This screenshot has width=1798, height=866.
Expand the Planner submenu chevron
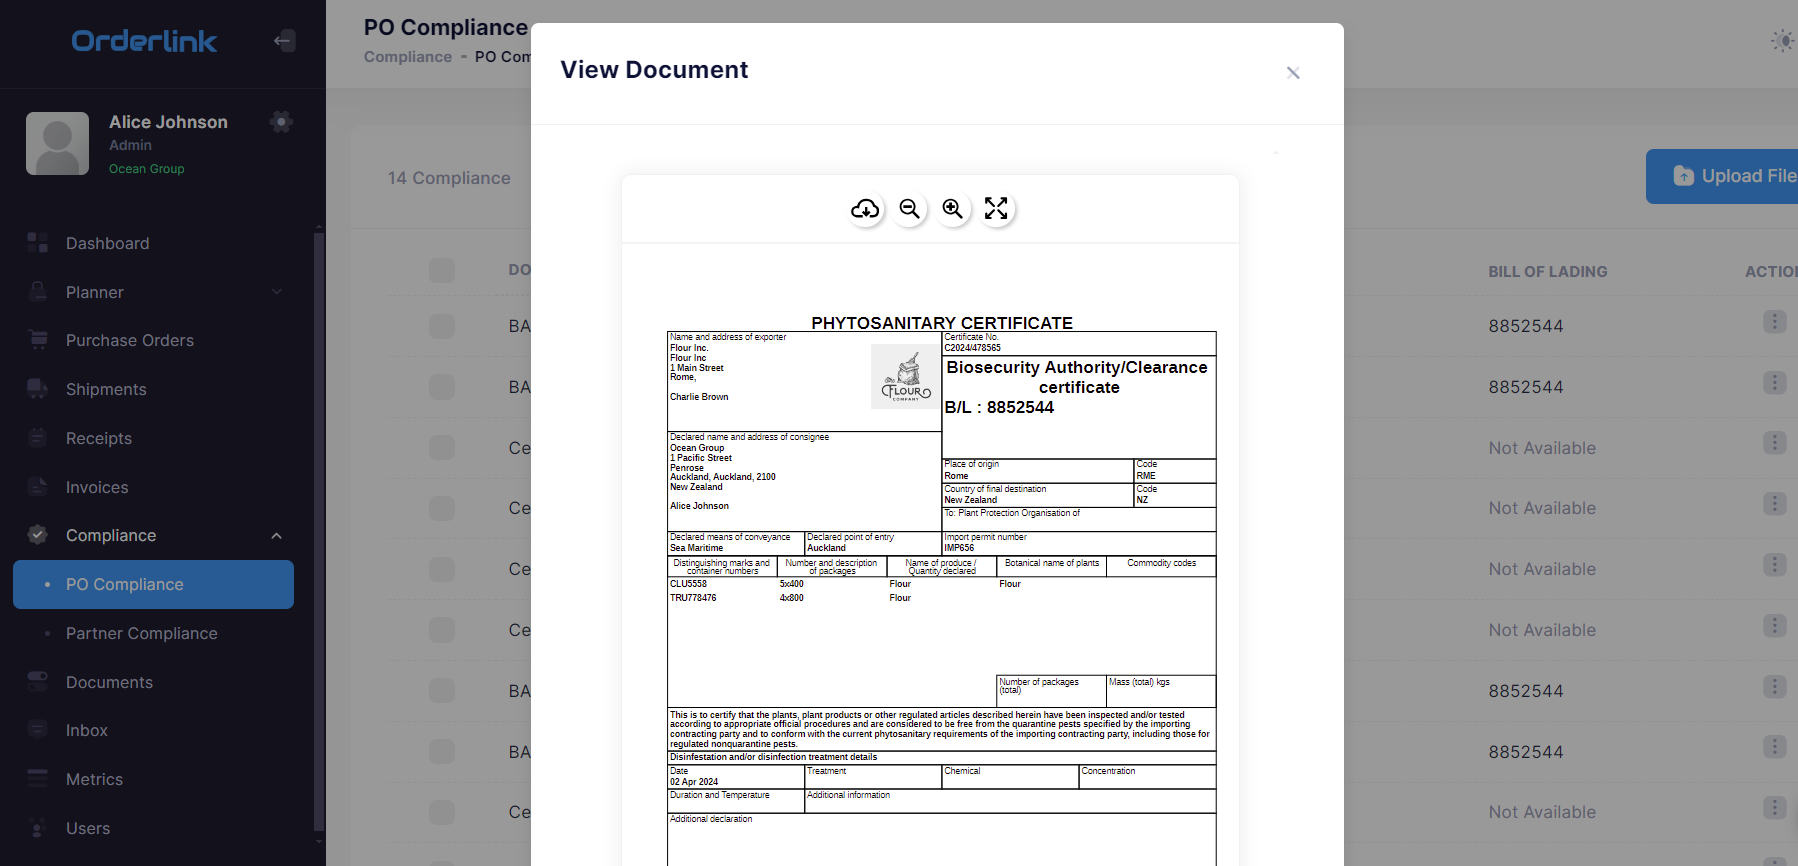pyautogui.click(x=277, y=292)
